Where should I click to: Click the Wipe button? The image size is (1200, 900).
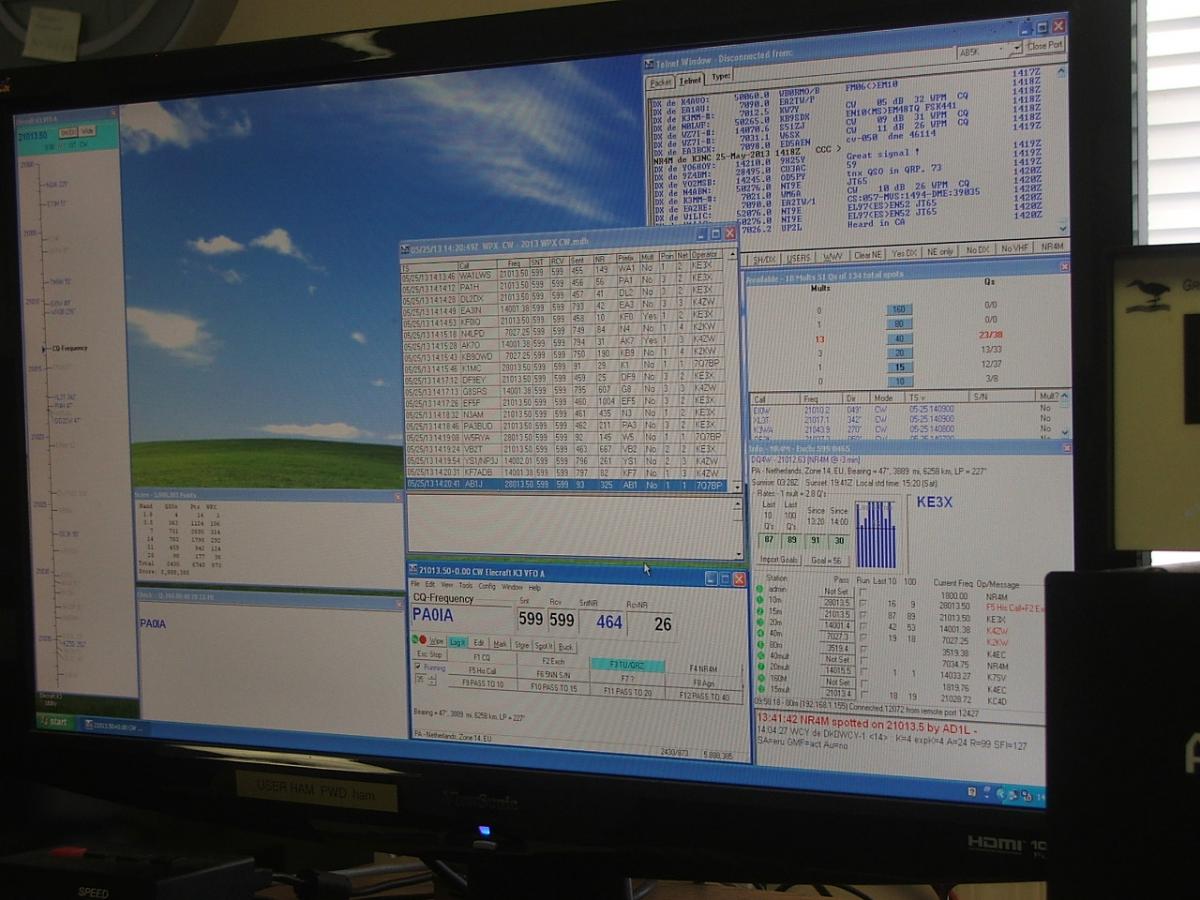tap(436, 641)
